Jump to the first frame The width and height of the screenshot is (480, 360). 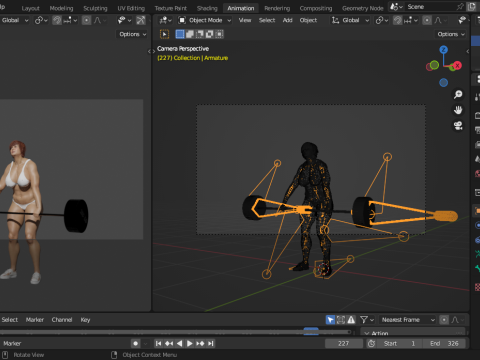pos(159,343)
